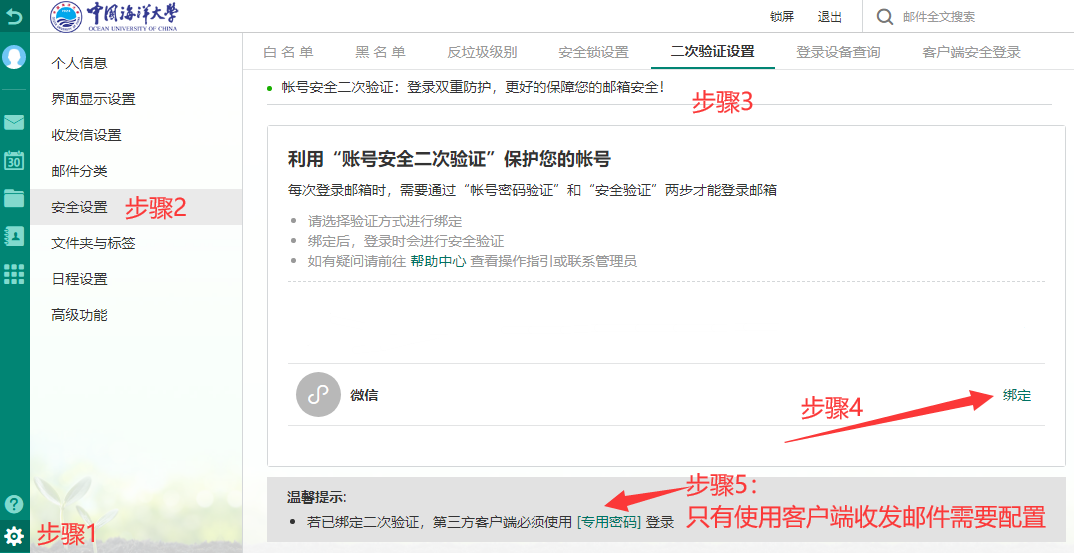Screen dimensions: 1074x553
Task: Switch to the 白名单 tab
Action: coord(288,52)
